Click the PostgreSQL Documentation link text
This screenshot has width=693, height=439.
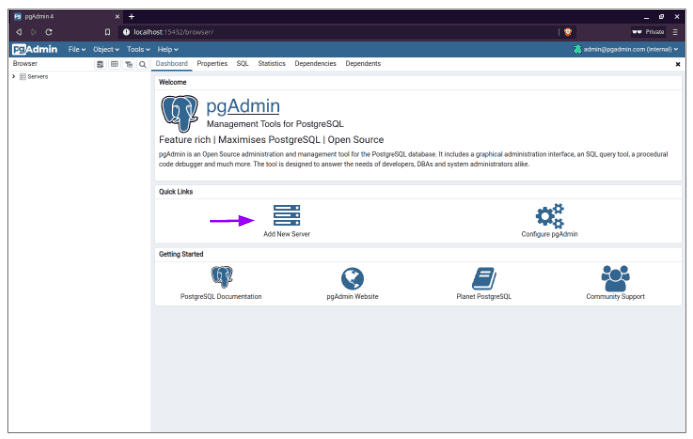point(221,297)
